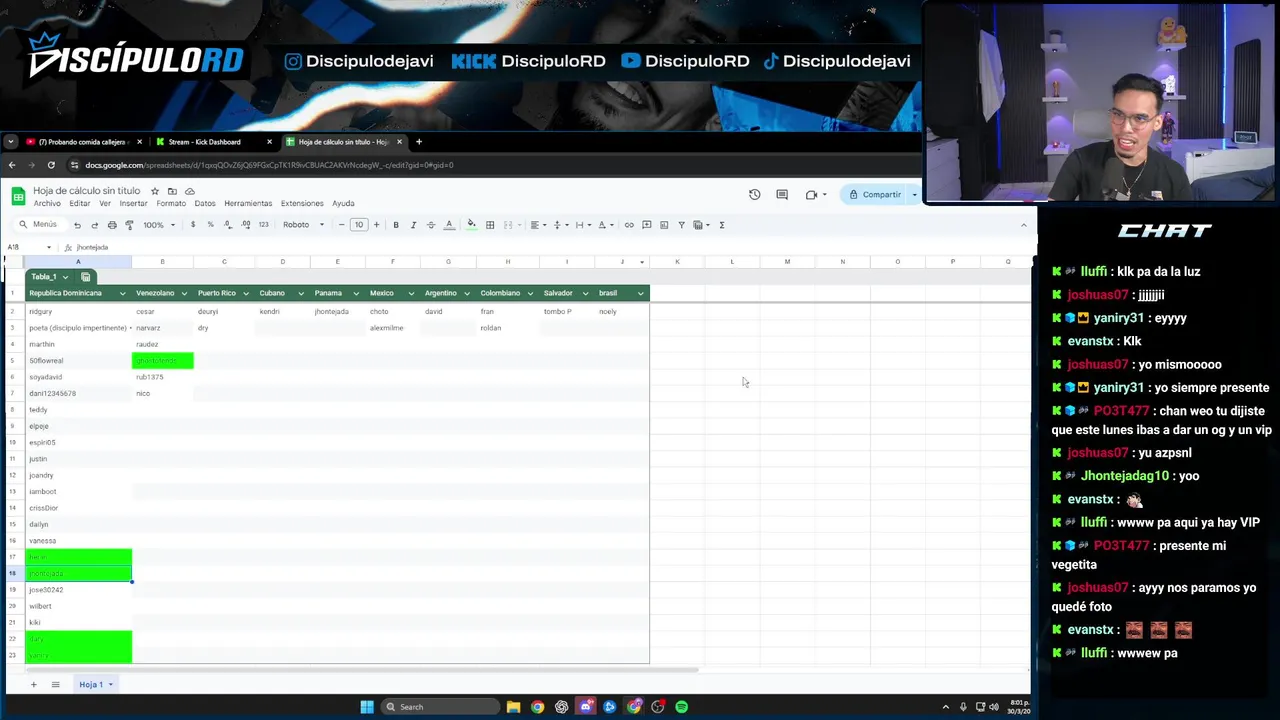Screen dimensions: 1280x720
Task: Add a new sheet with plus
Action: pos(33,685)
